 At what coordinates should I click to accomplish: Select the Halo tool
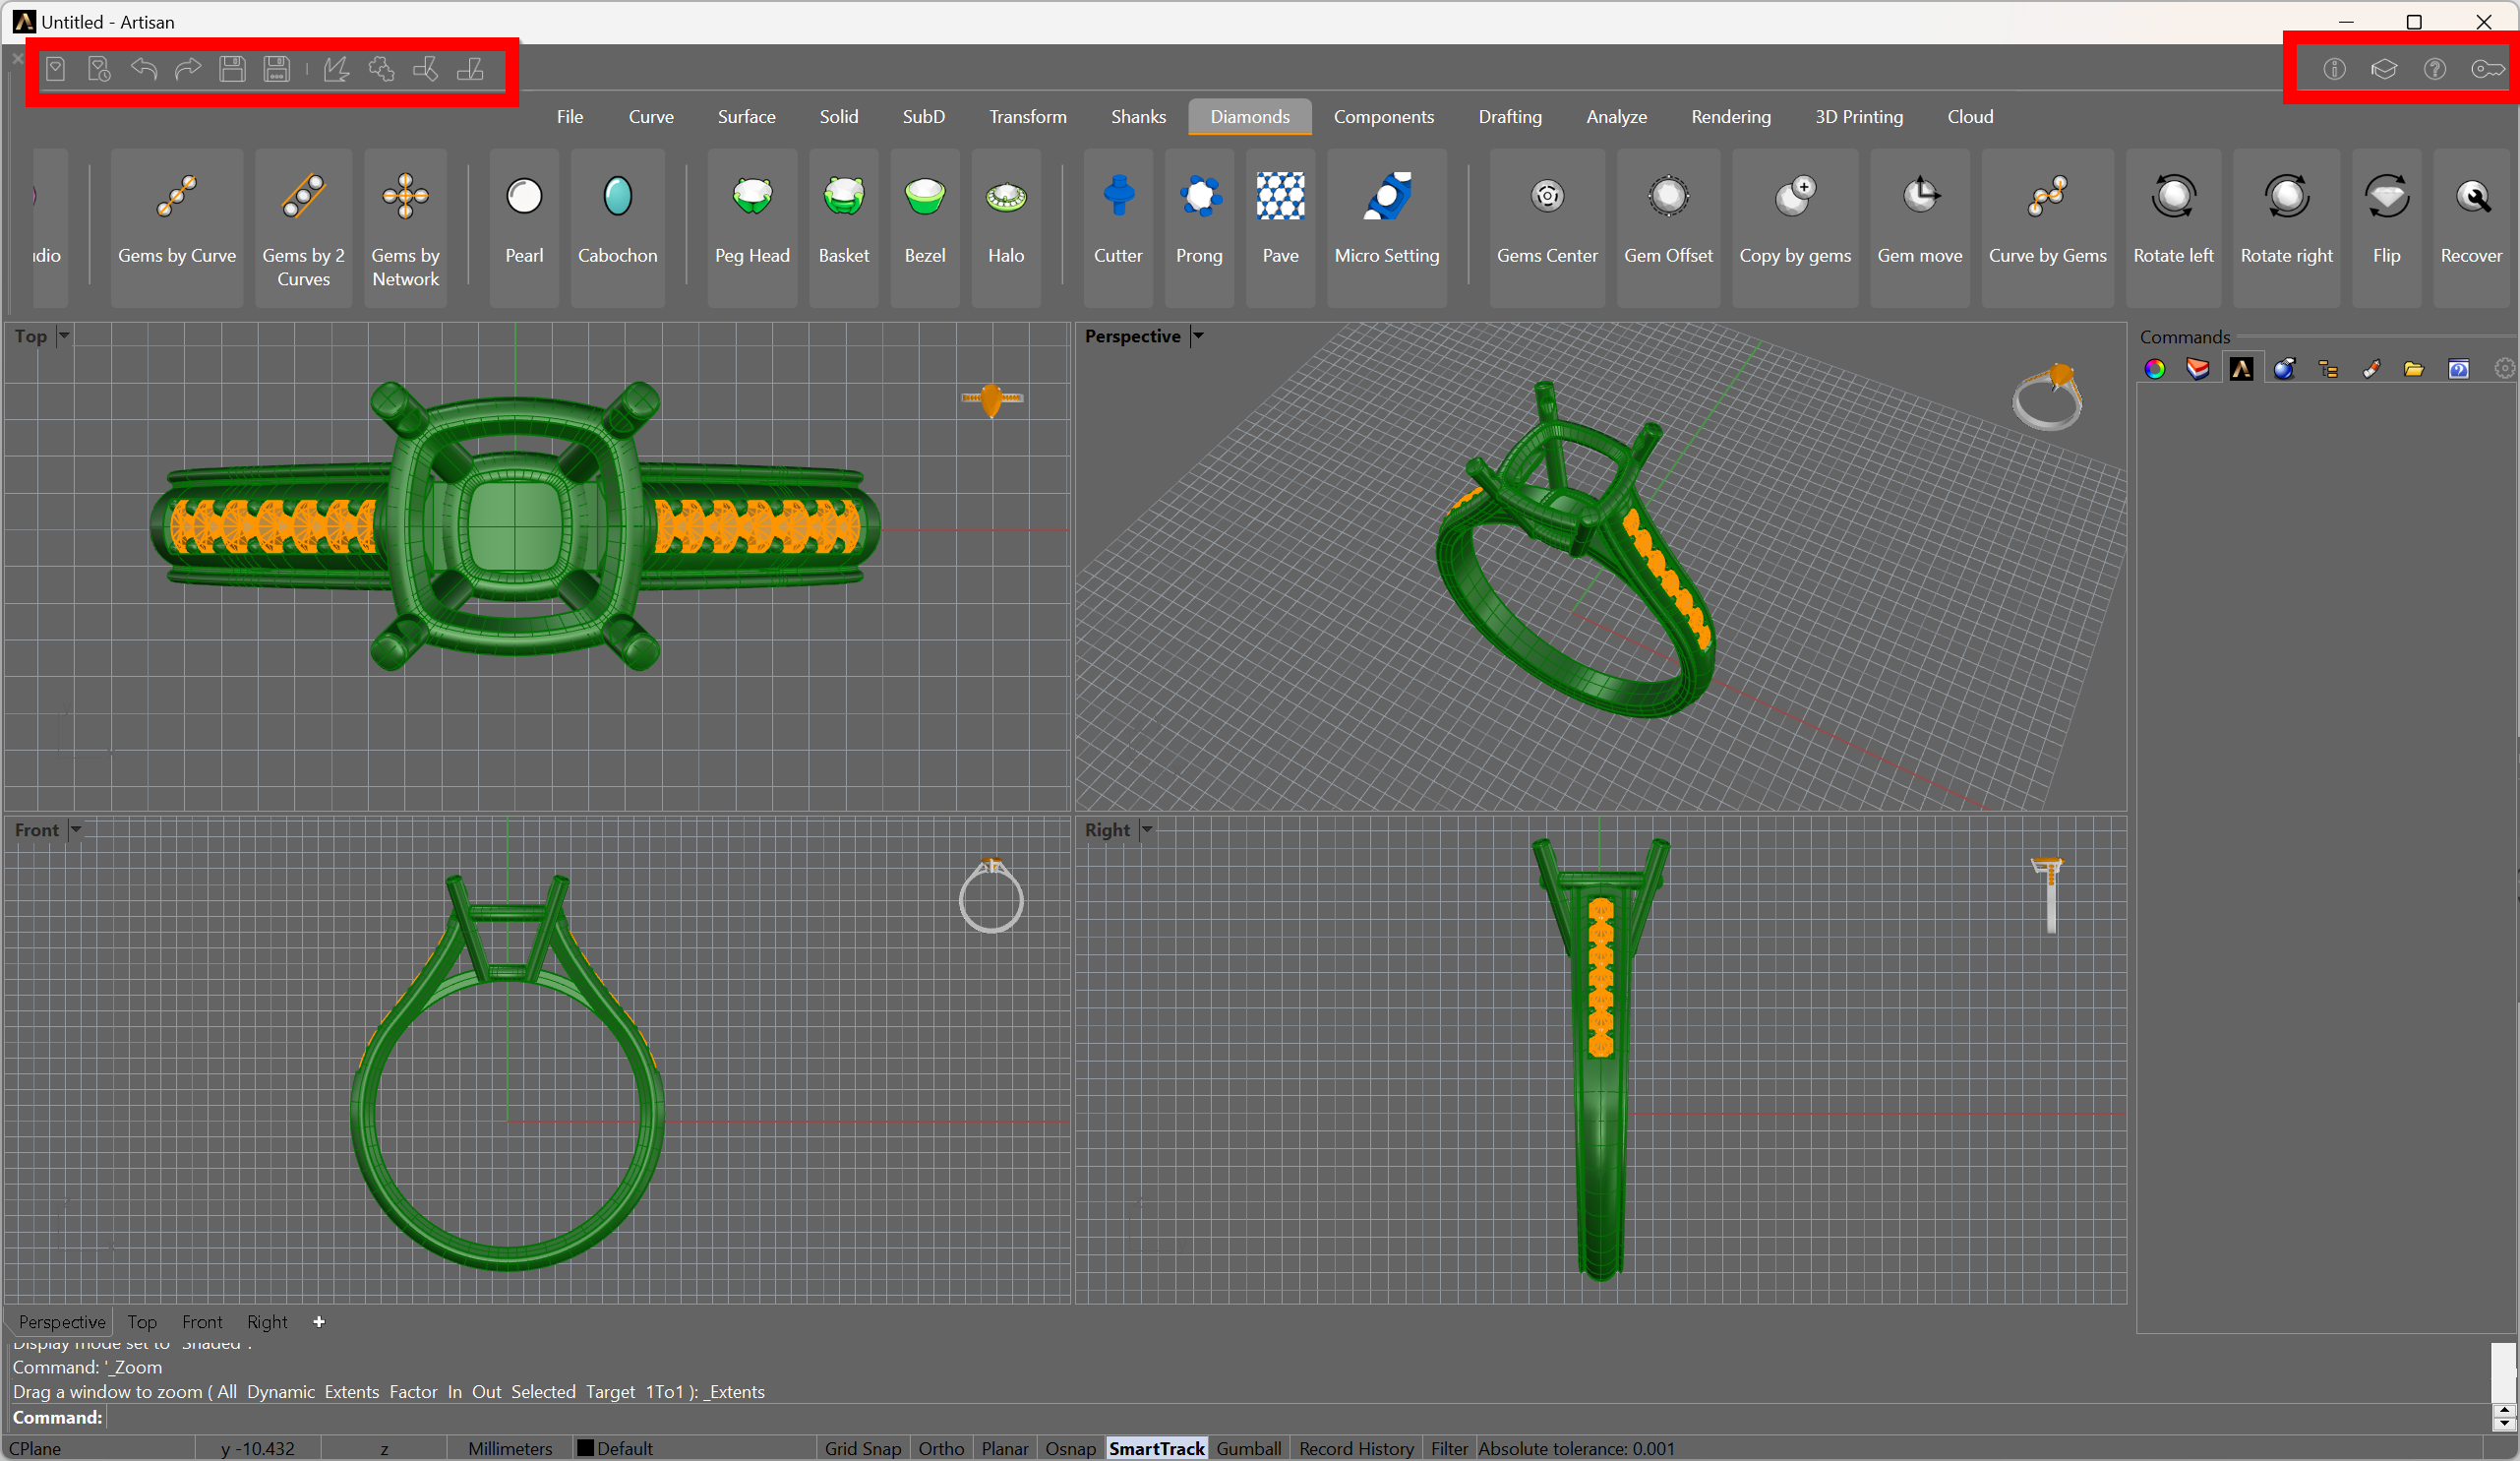(x=1006, y=227)
